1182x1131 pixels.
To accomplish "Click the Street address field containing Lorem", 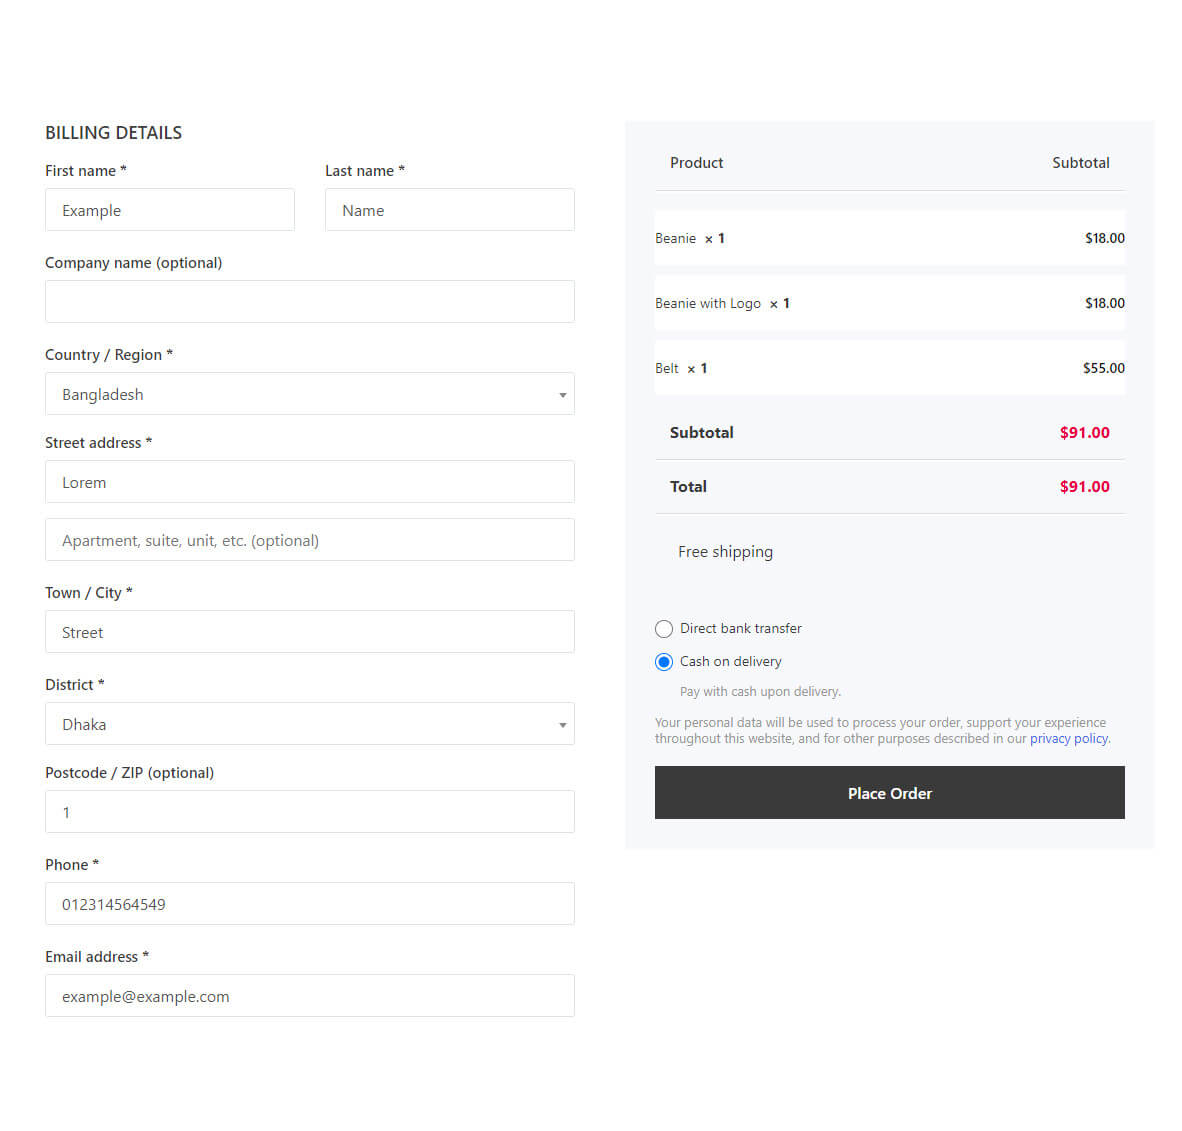I will click(x=310, y=483).
